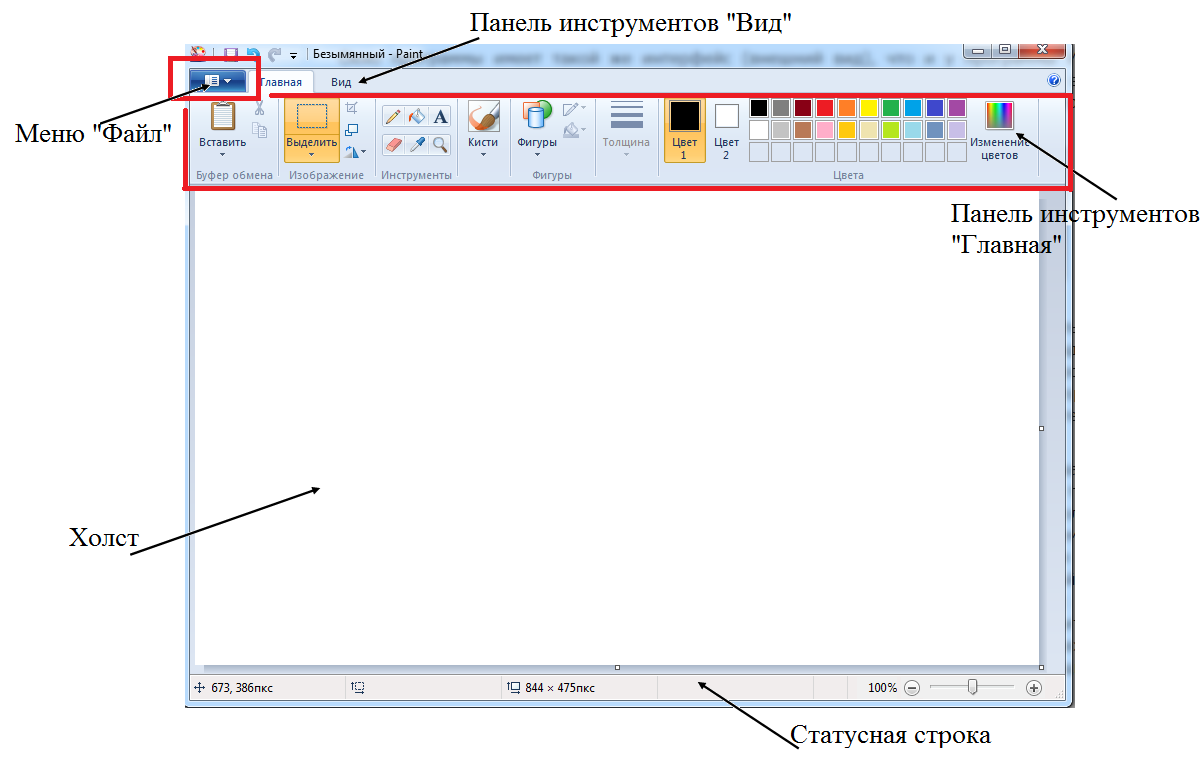The image size is (1204, 758).
Task: Expand the Кисти brushes dropdown
Action: tap(483, 130)
